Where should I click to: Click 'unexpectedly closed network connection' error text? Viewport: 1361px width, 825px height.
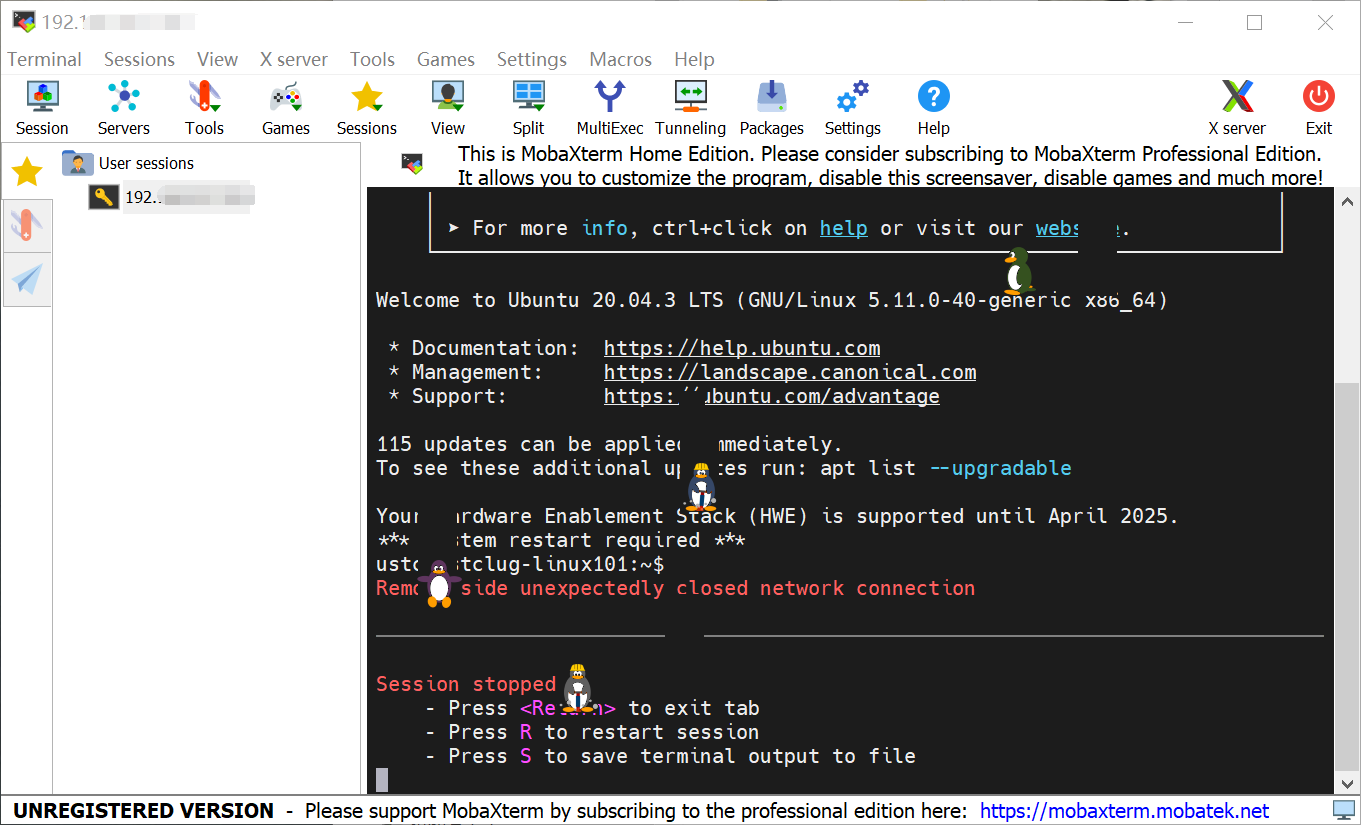747,588
